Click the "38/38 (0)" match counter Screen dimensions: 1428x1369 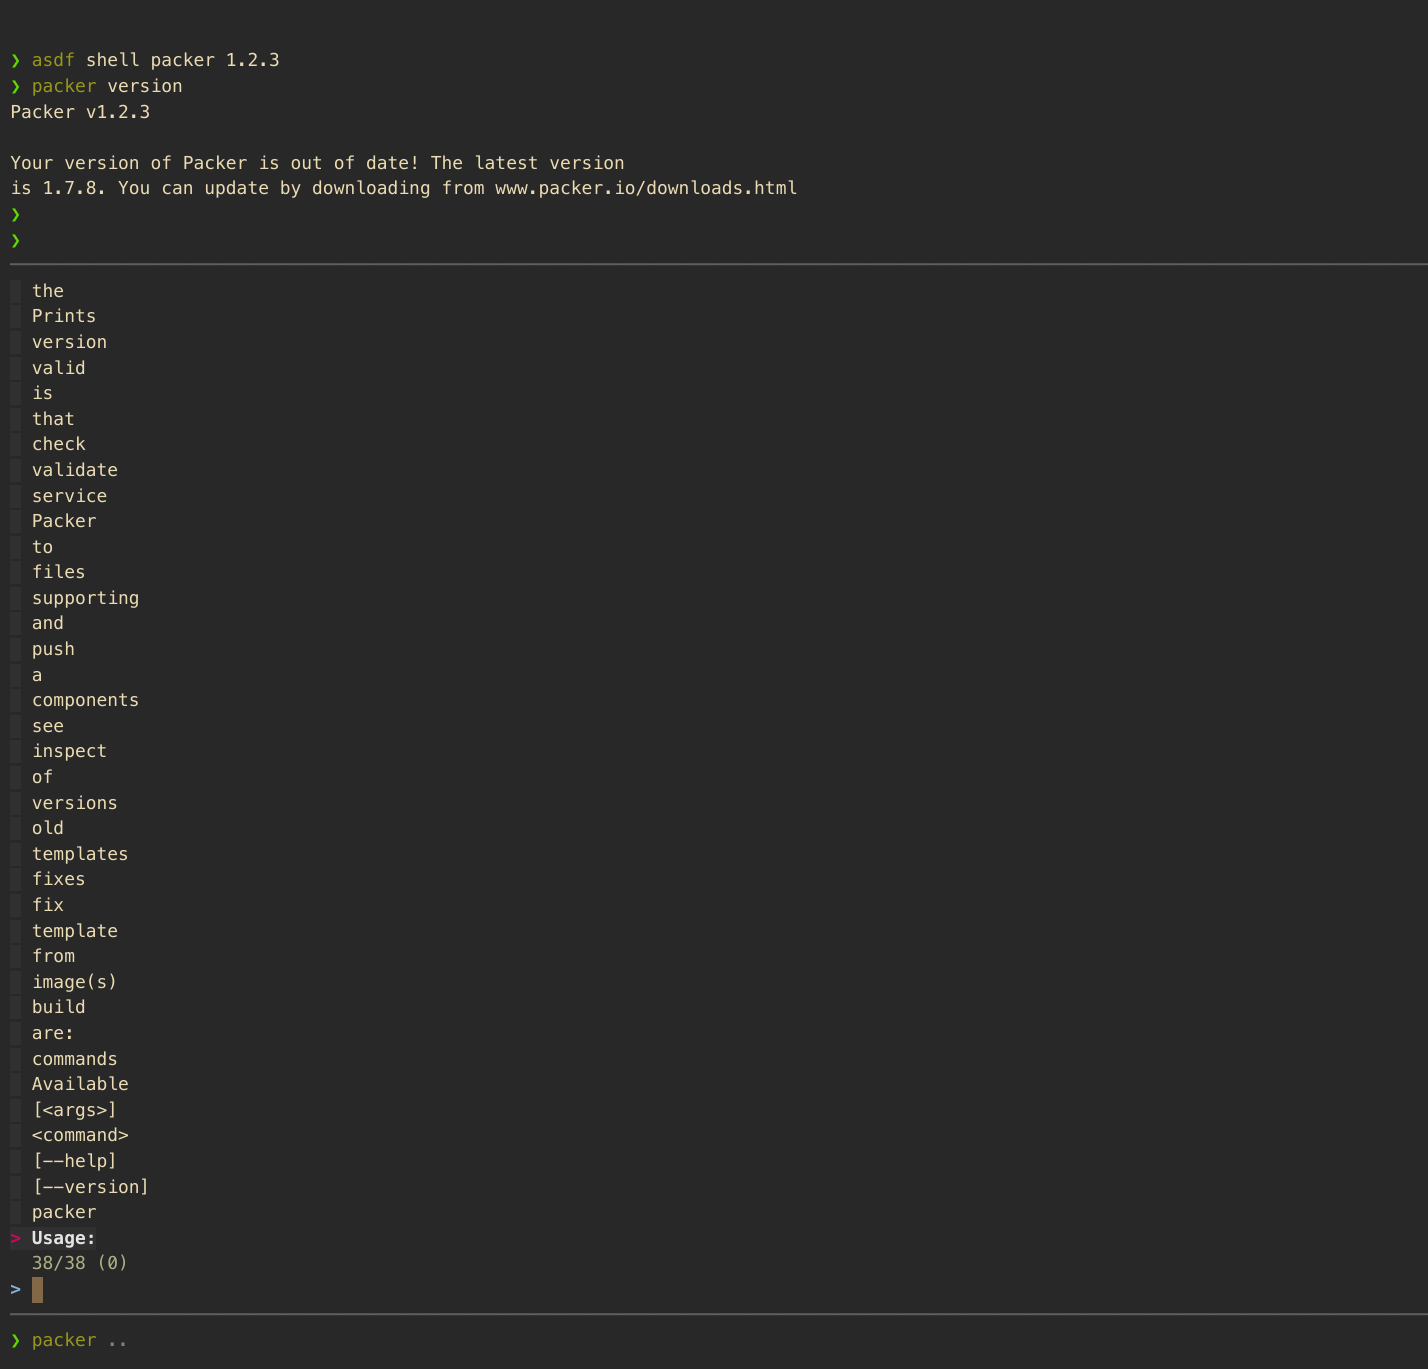pyautogui.click(x=79, y=1262)
